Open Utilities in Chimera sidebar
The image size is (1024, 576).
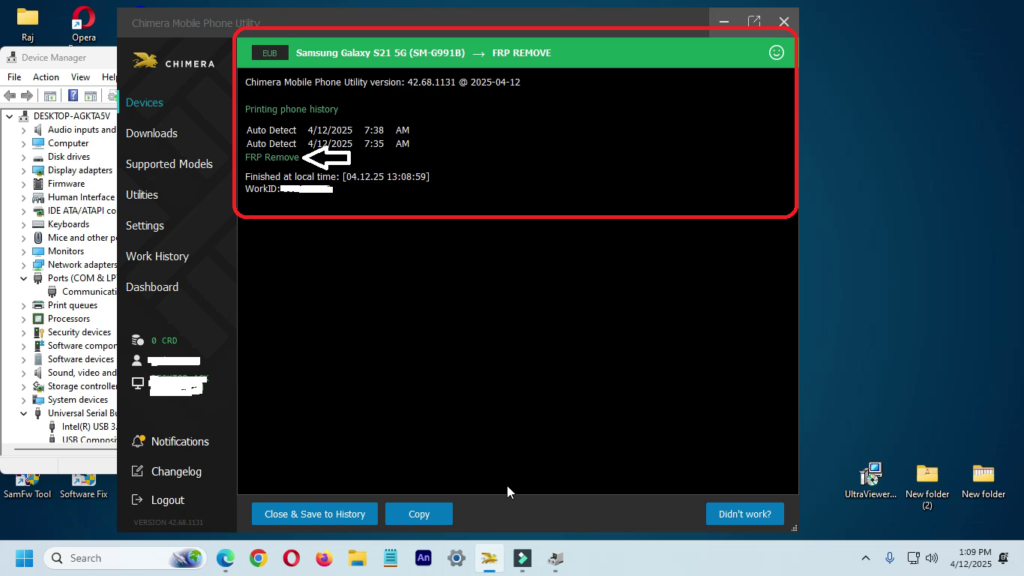(142, 195)
